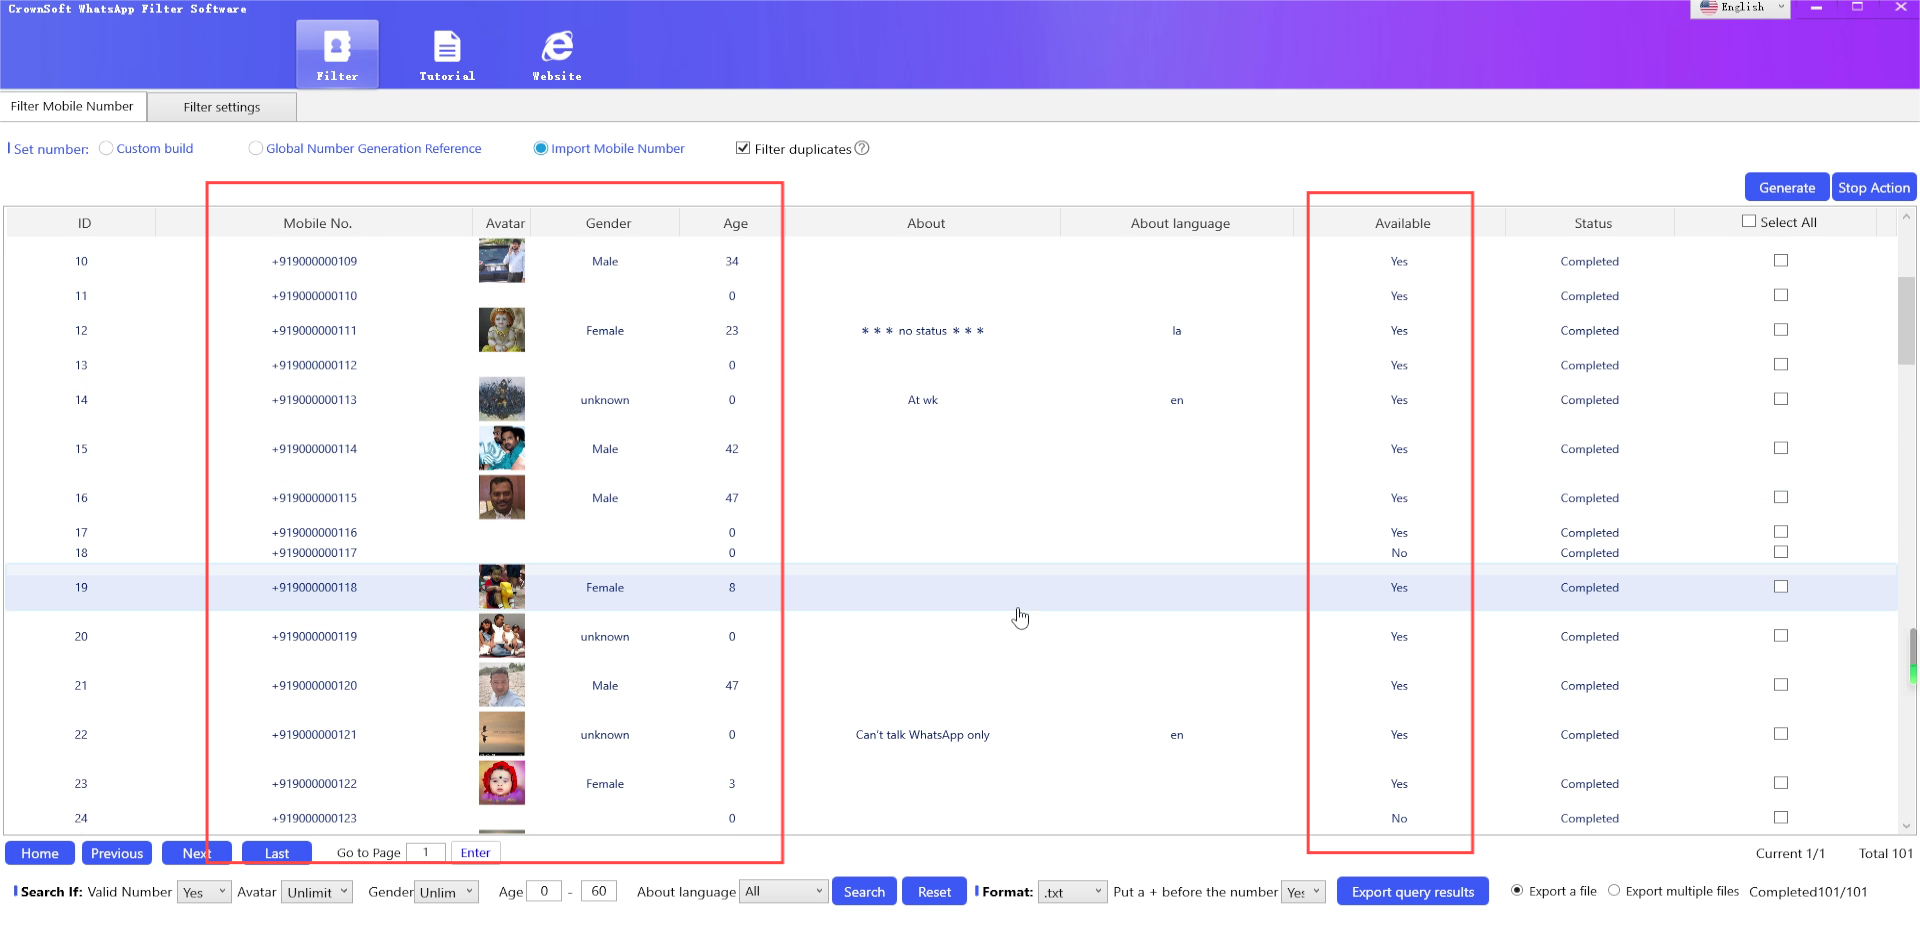1920x929 pixels.
Task: Open the Valid Number dropdown
Action: (204, 891)
